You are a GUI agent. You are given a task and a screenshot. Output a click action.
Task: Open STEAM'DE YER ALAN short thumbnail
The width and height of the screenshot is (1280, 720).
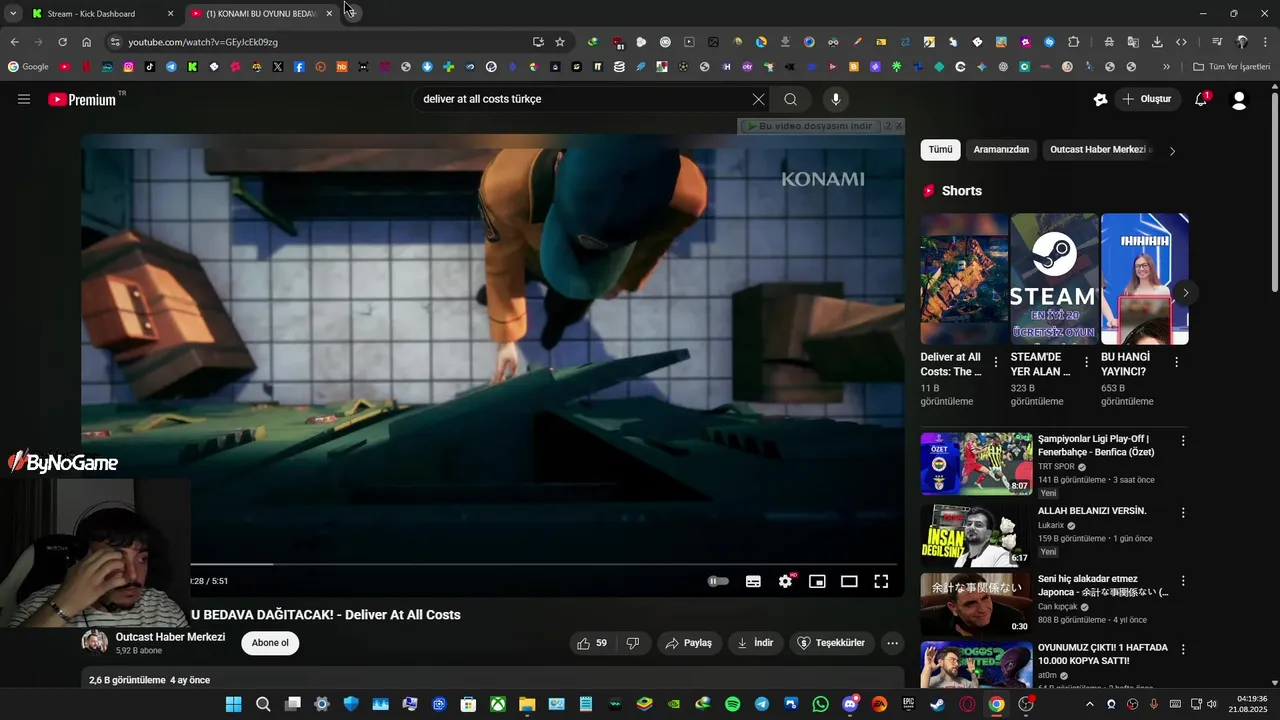click(x=1054, y=279)
